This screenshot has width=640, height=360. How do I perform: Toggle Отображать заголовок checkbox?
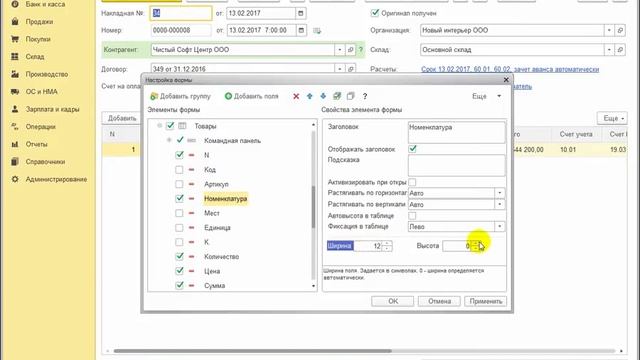click(412, 149)
